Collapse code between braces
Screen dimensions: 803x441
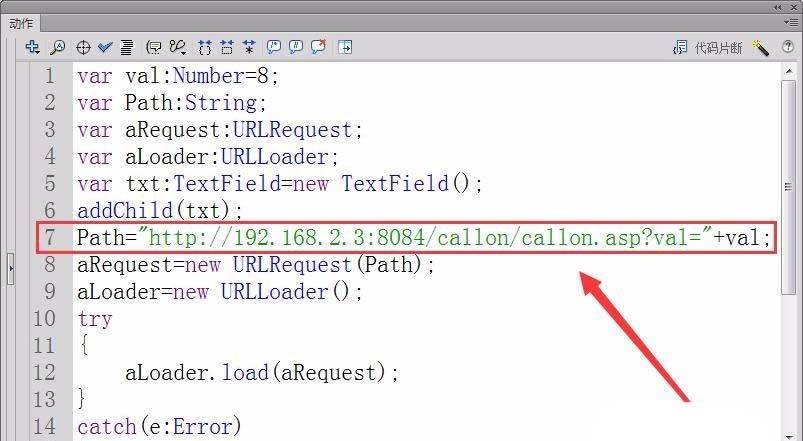(205, 48)
